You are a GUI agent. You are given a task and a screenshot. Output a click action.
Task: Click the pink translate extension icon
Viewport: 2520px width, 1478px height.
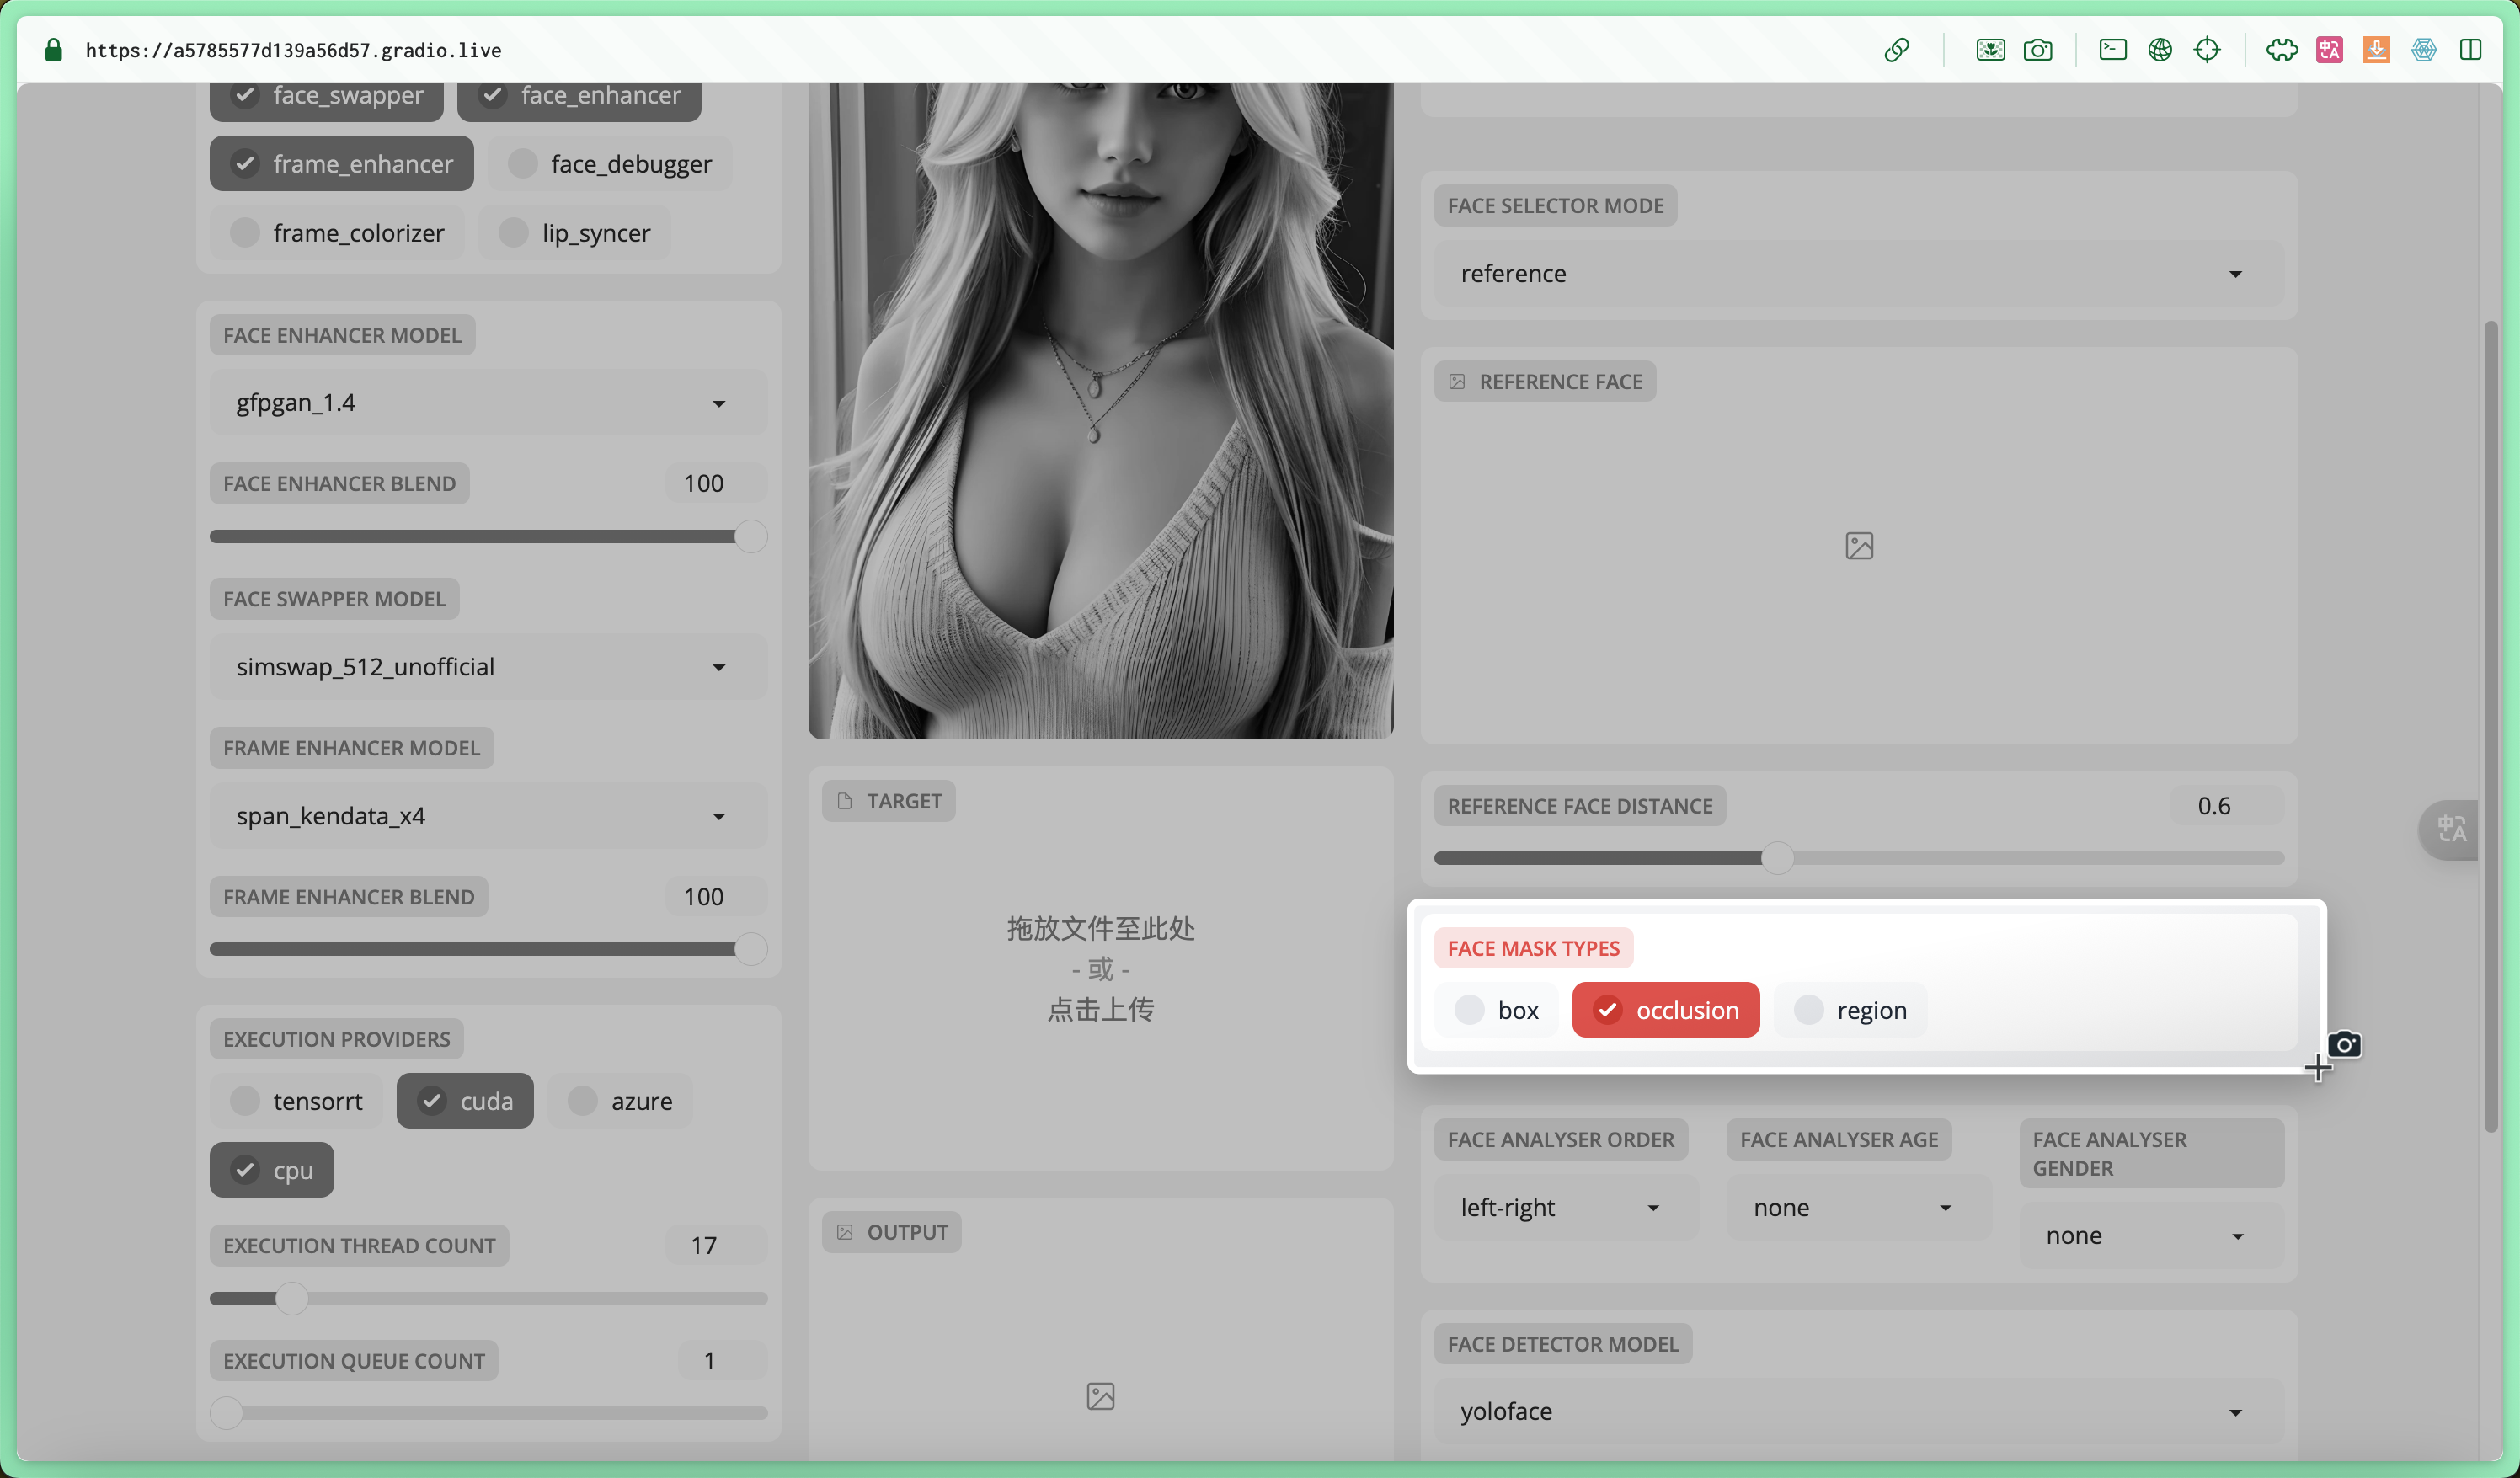[x=2329, y=50]
